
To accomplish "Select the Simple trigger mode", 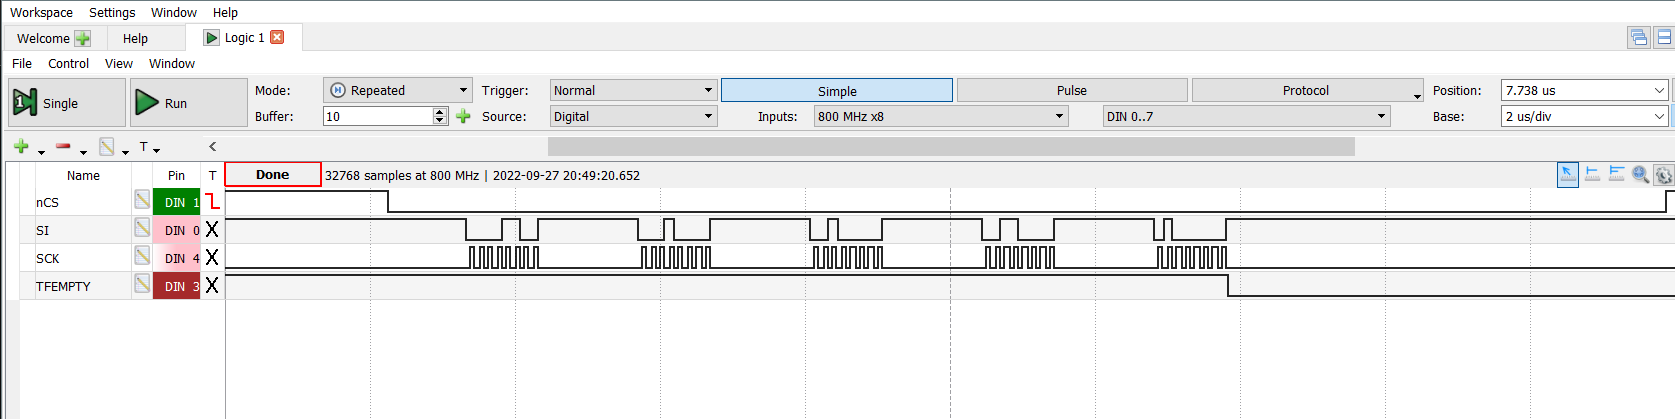I will coord(837,90).
